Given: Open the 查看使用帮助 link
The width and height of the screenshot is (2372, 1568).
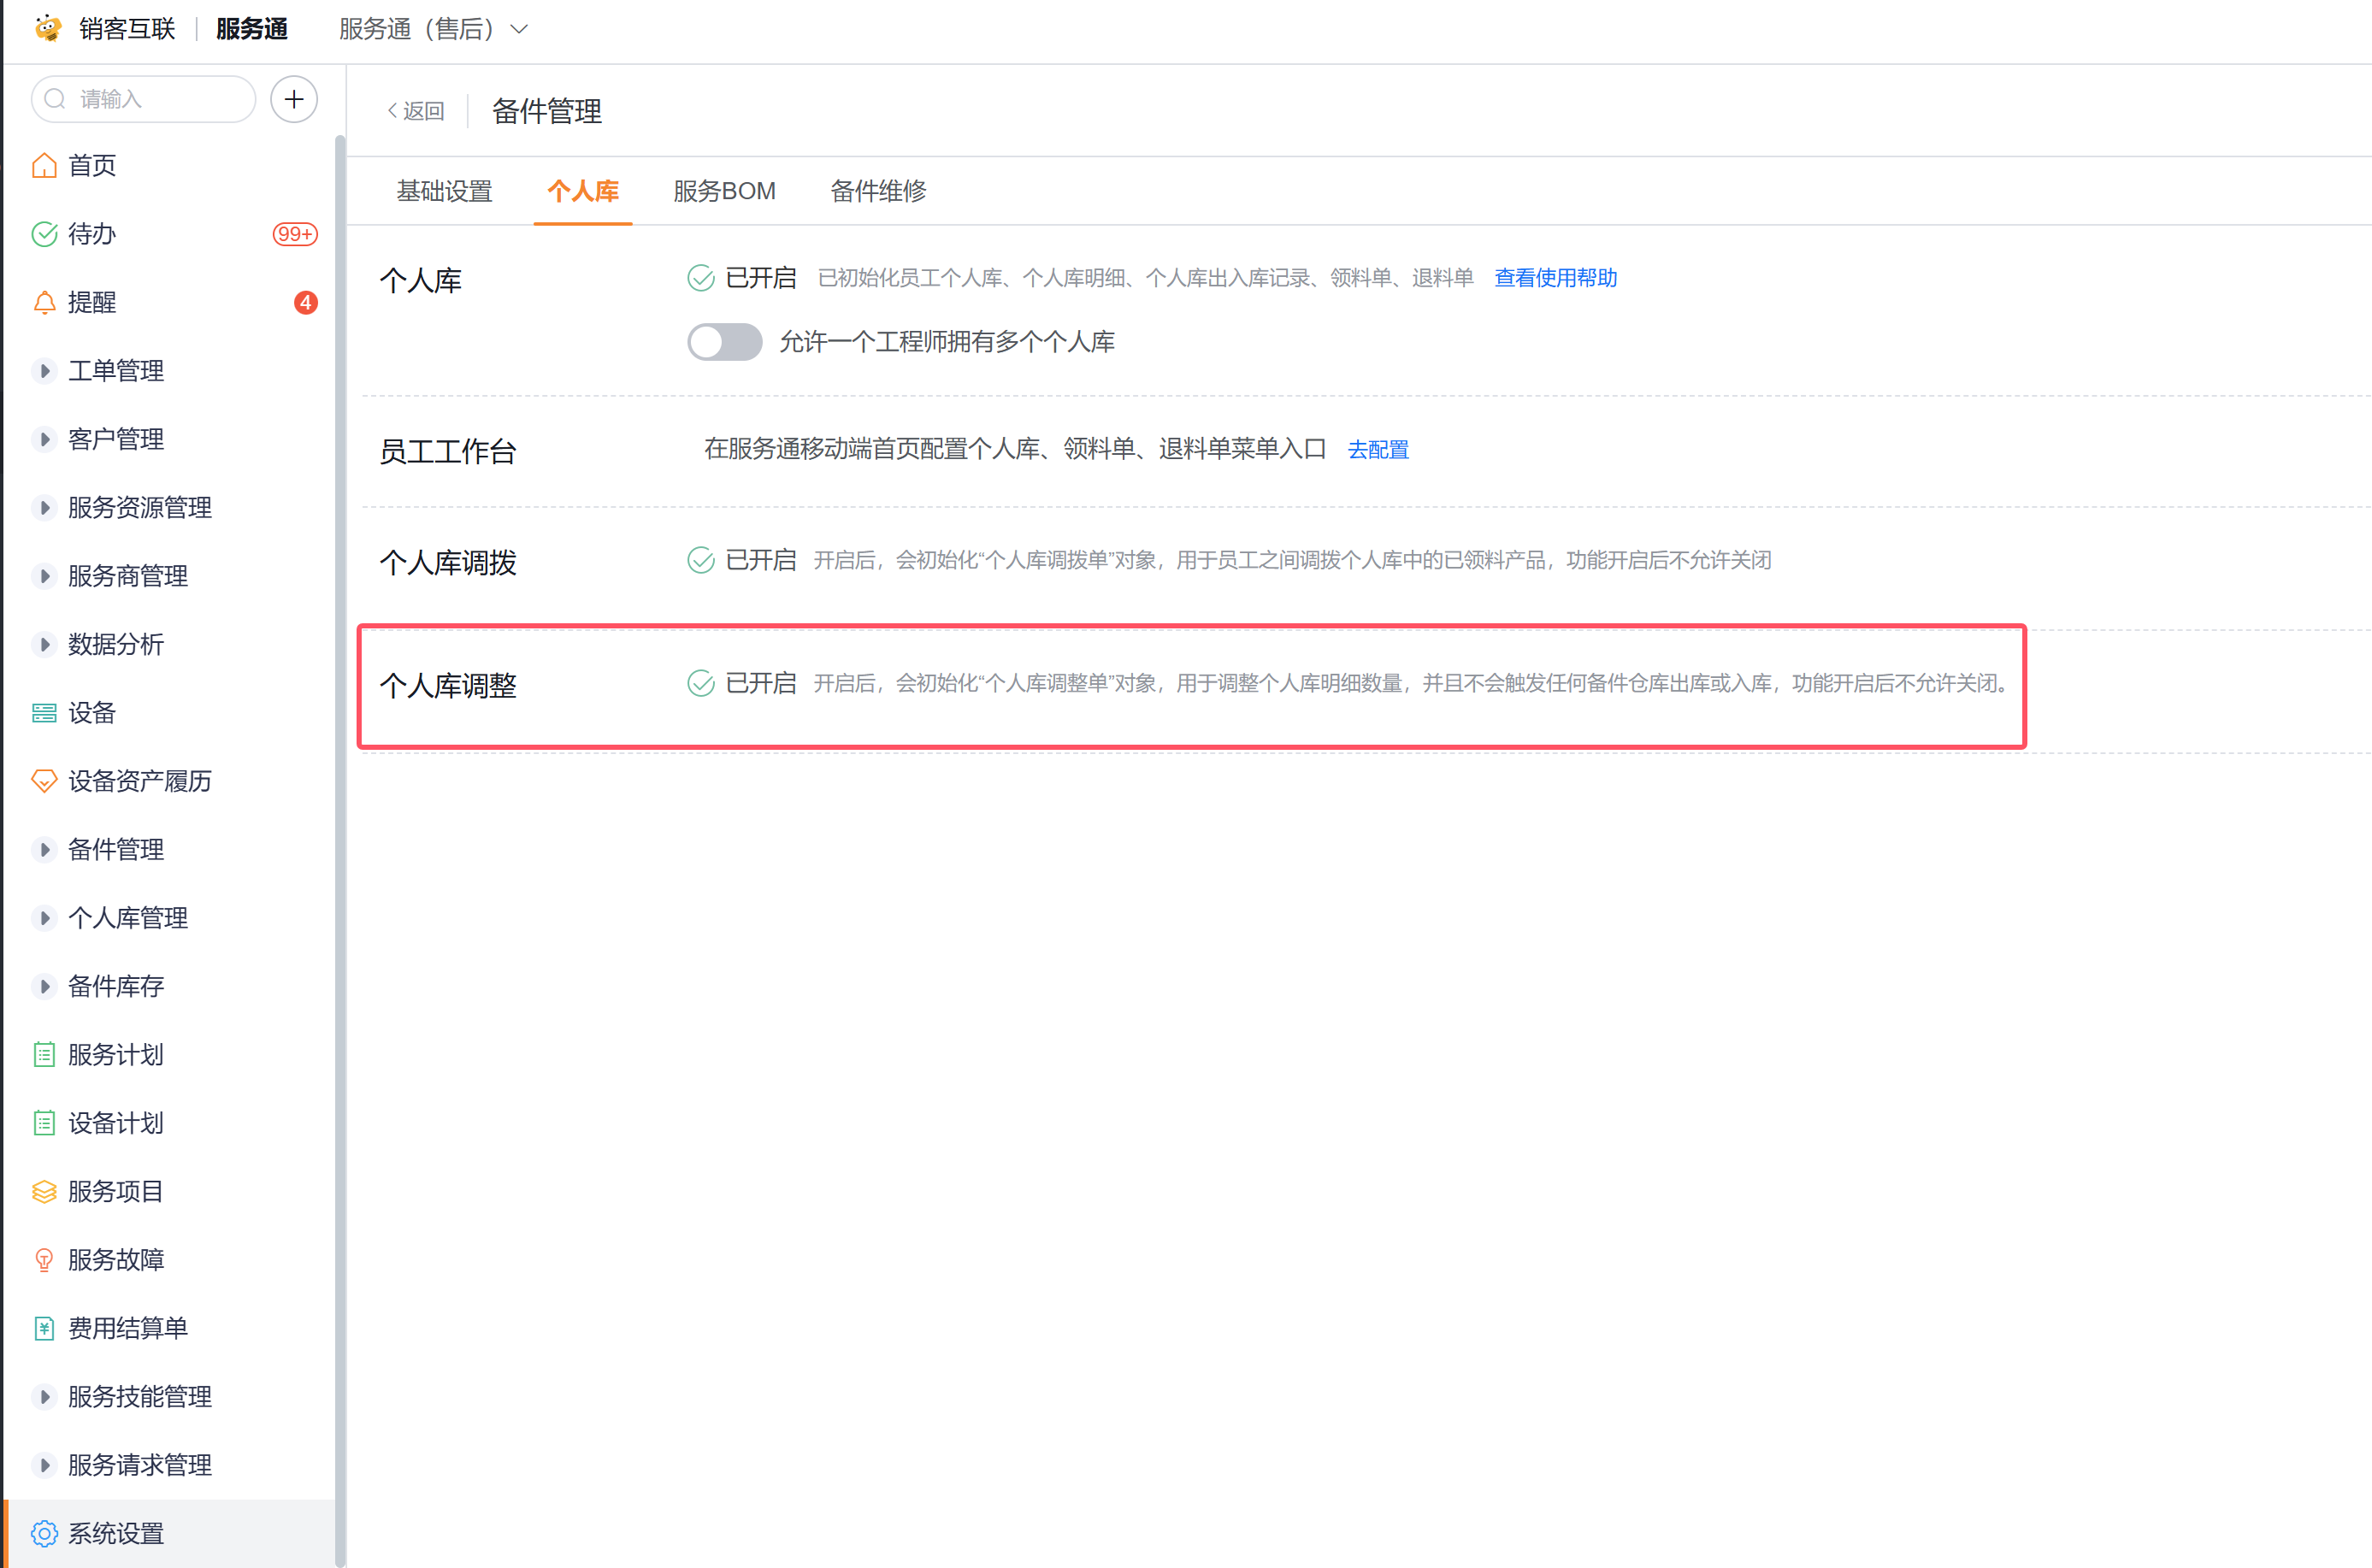Looking at the screenshot, I should (x=1555, y=278).
